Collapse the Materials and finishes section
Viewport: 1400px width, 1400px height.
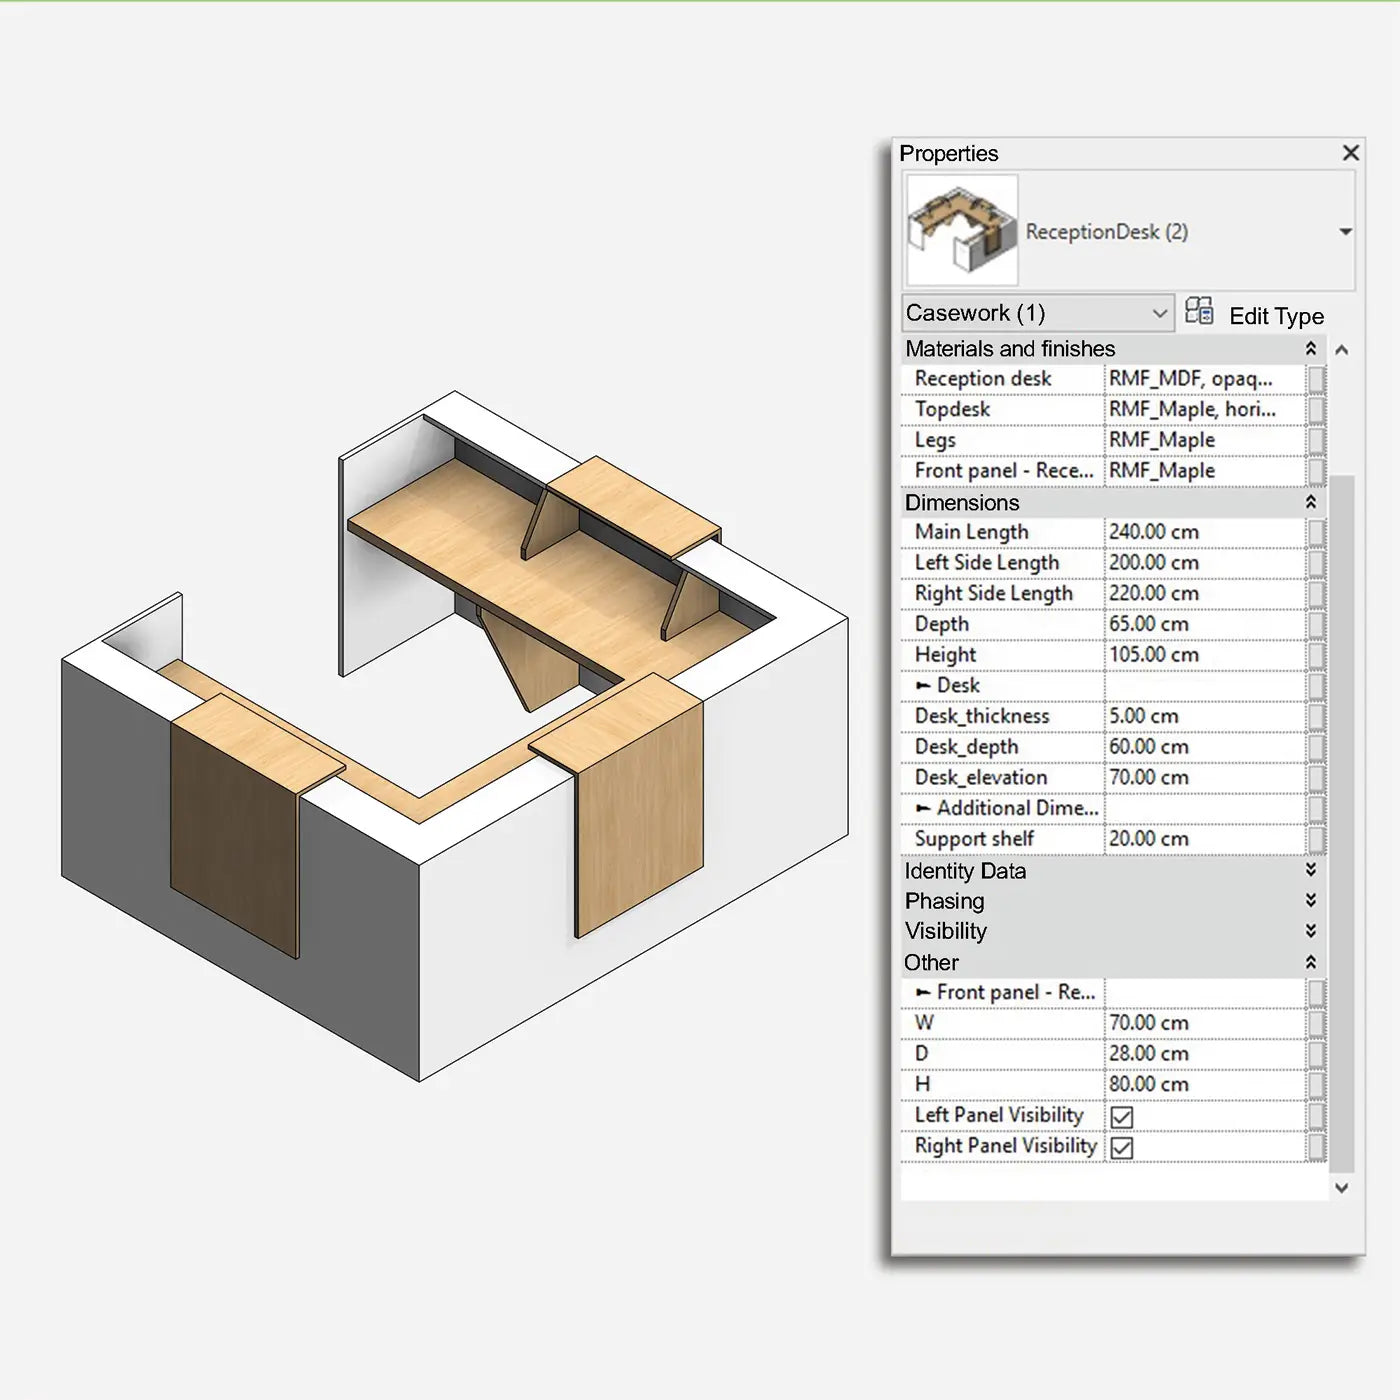[1311, 349]
